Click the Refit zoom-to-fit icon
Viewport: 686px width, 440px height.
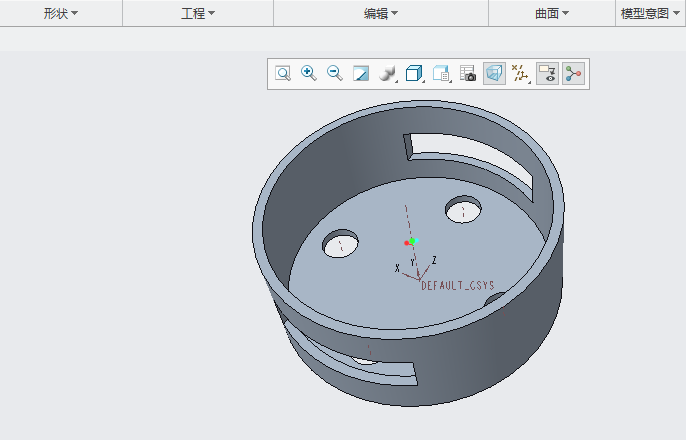[283, 74]
